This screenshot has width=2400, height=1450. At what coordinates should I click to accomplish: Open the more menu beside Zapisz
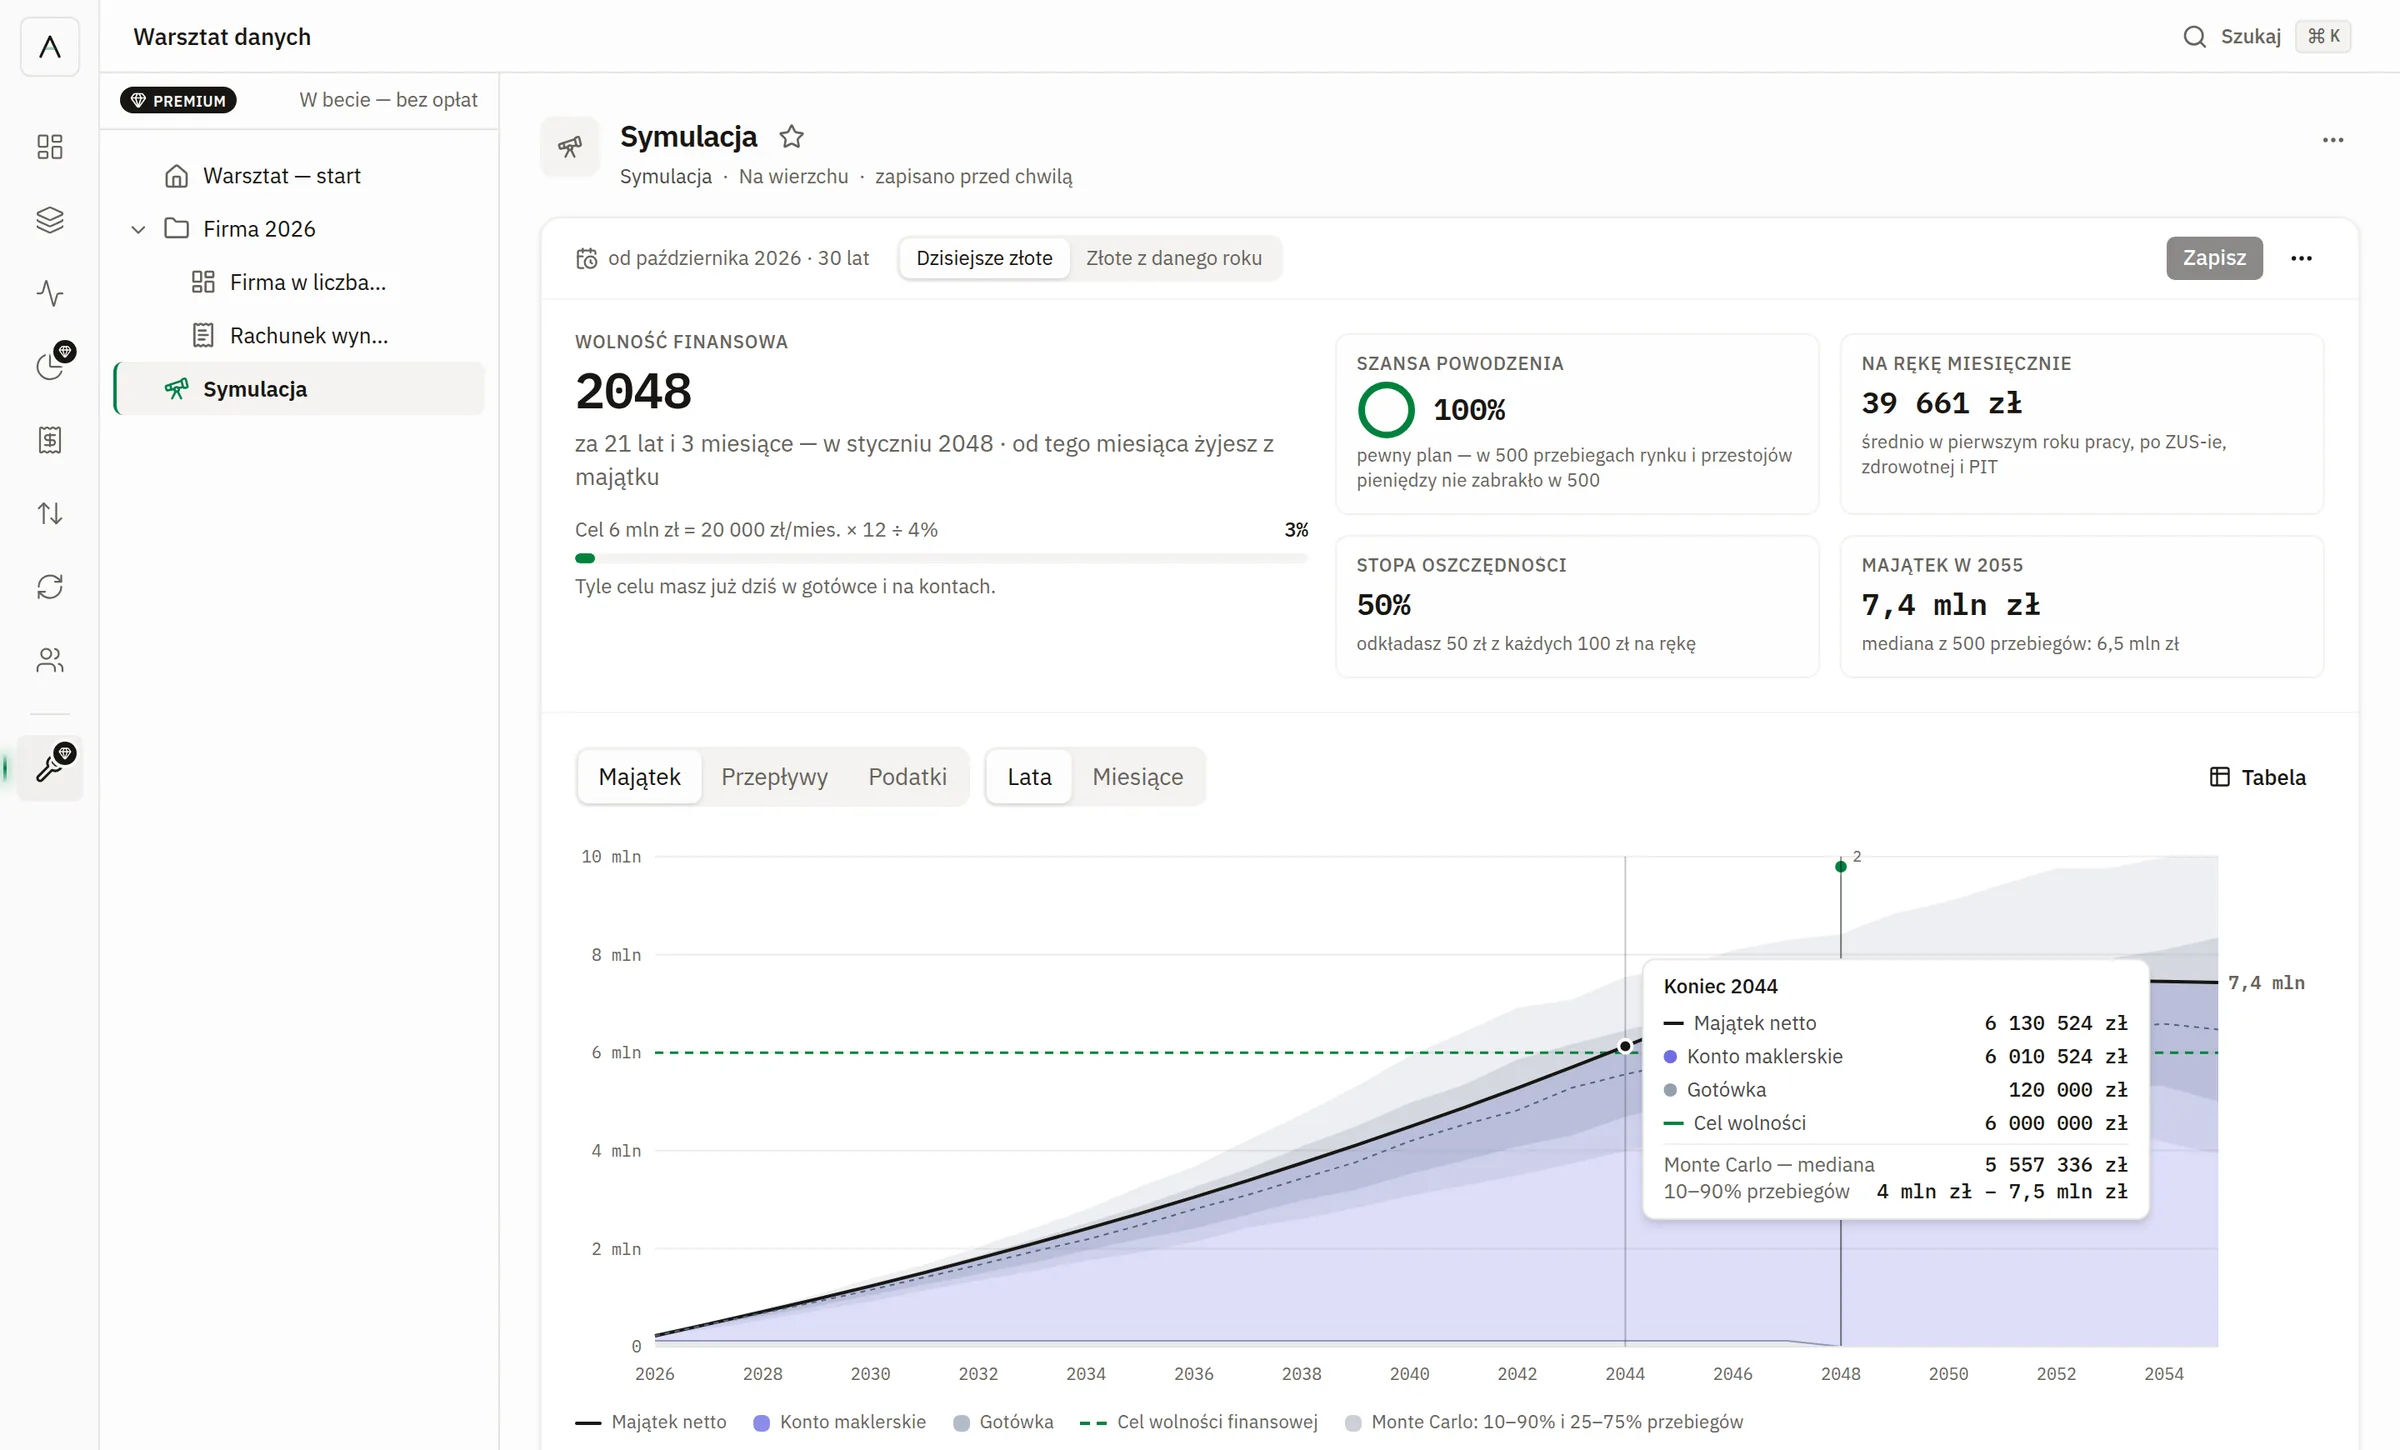[x=2301, y=258]
